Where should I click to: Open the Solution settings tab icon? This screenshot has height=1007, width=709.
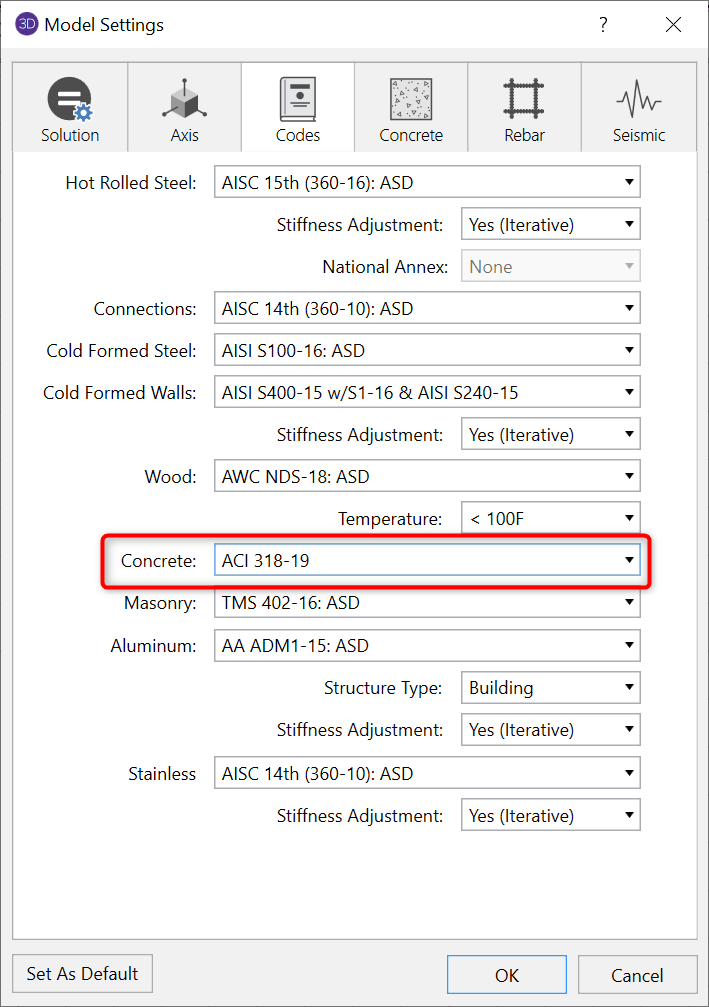pos(69,100)
